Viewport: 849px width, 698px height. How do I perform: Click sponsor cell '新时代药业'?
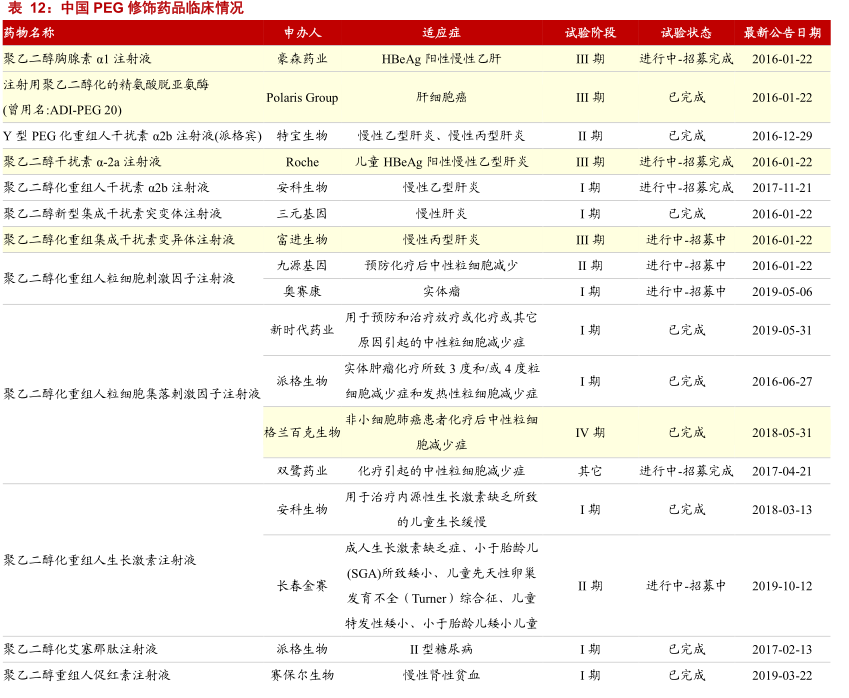[302, 330]
